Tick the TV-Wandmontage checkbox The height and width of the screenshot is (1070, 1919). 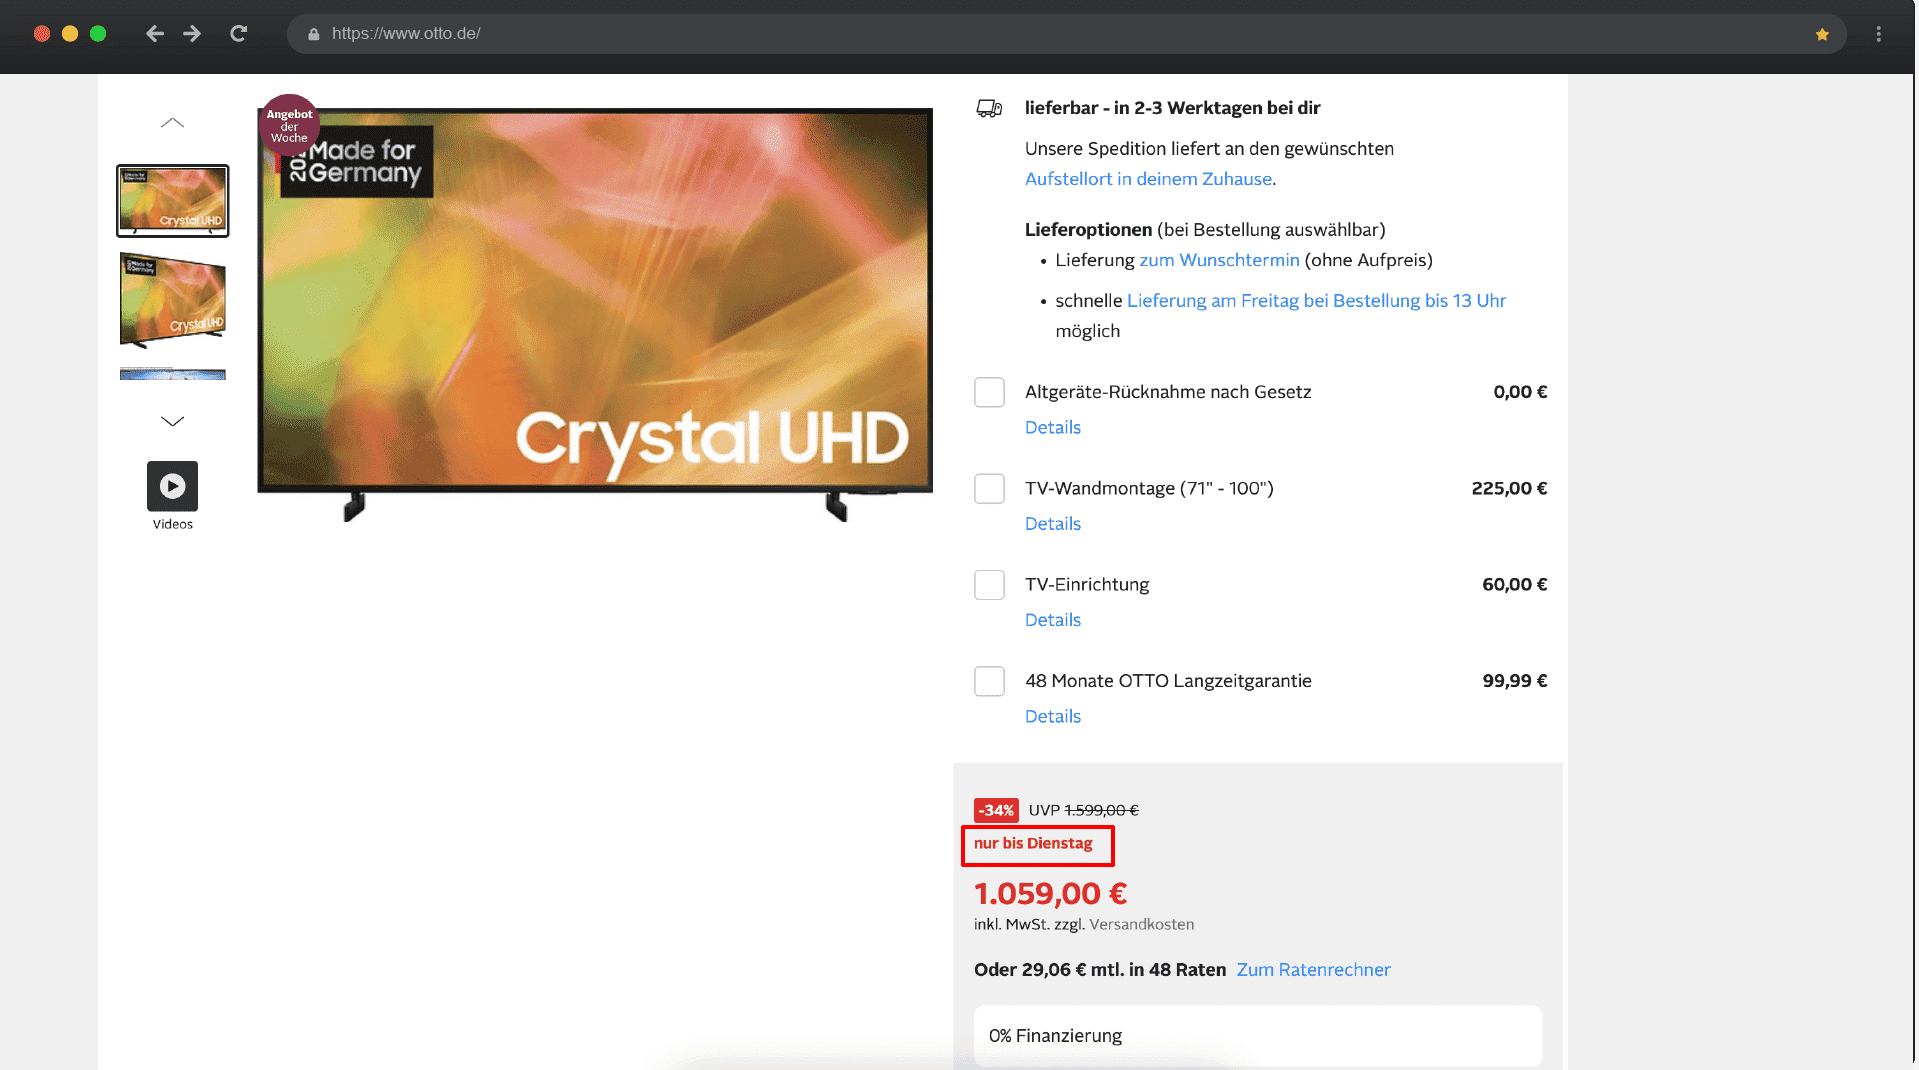(x=989, y=488)
